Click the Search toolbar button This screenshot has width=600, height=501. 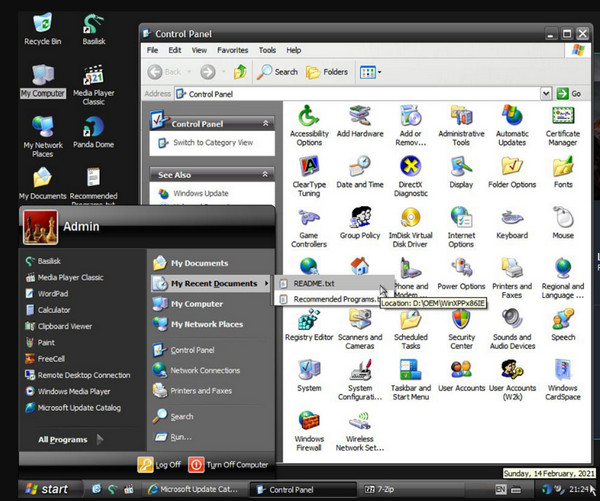pyautogui.click(x=277, y=72)
